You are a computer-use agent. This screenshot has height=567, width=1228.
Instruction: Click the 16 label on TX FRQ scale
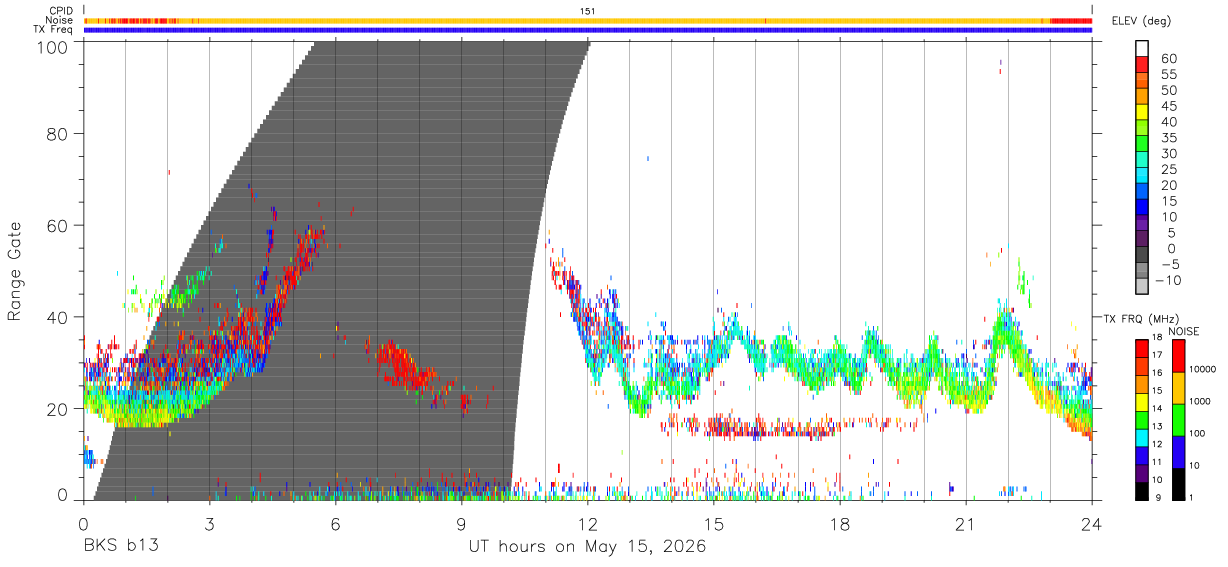click(1158, 373)
